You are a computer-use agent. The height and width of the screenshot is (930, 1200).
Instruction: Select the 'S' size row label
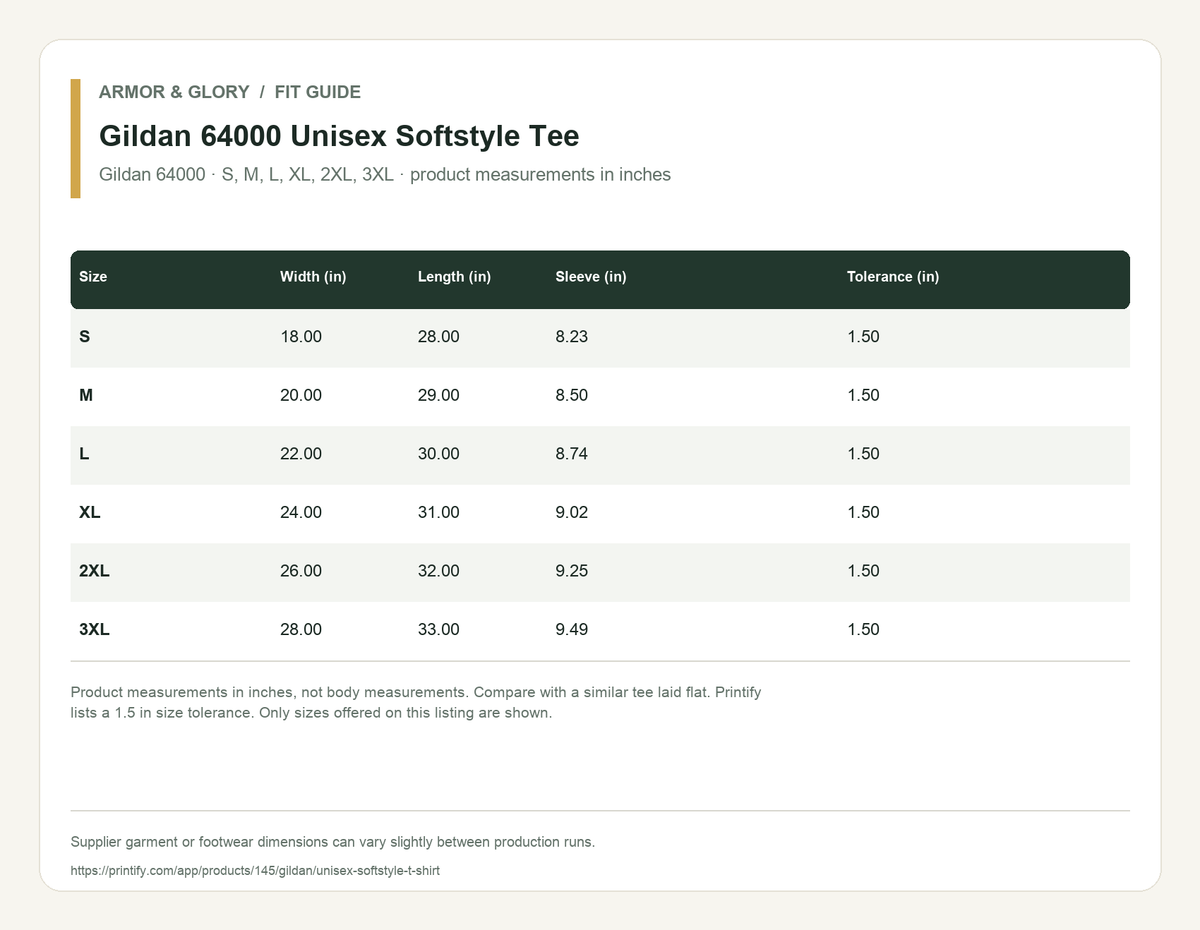coord(84,337)
